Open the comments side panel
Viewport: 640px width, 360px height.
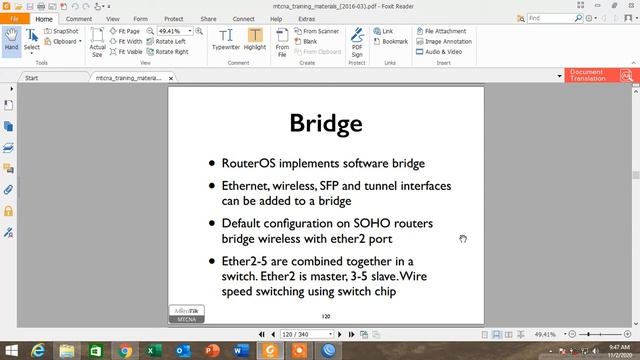pyautogui.click(x=8, y=169)
